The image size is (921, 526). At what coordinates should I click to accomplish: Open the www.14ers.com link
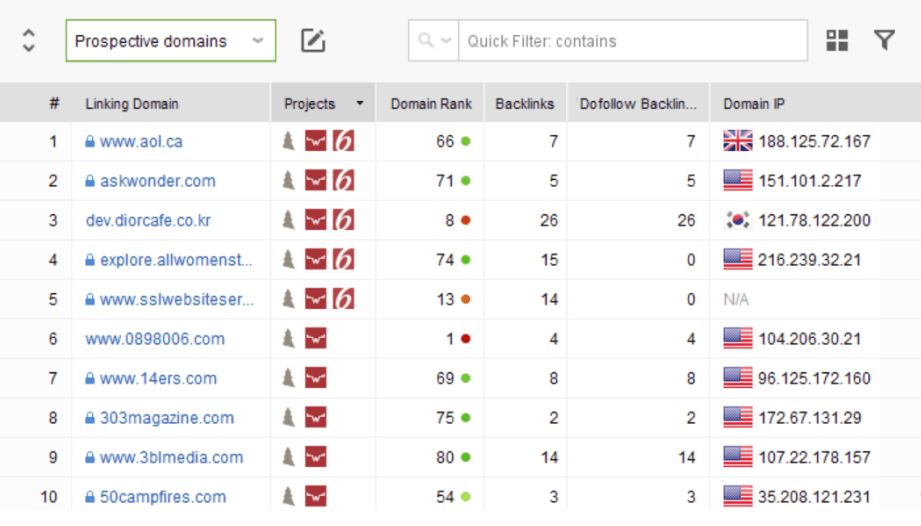[x=158, y=378]
